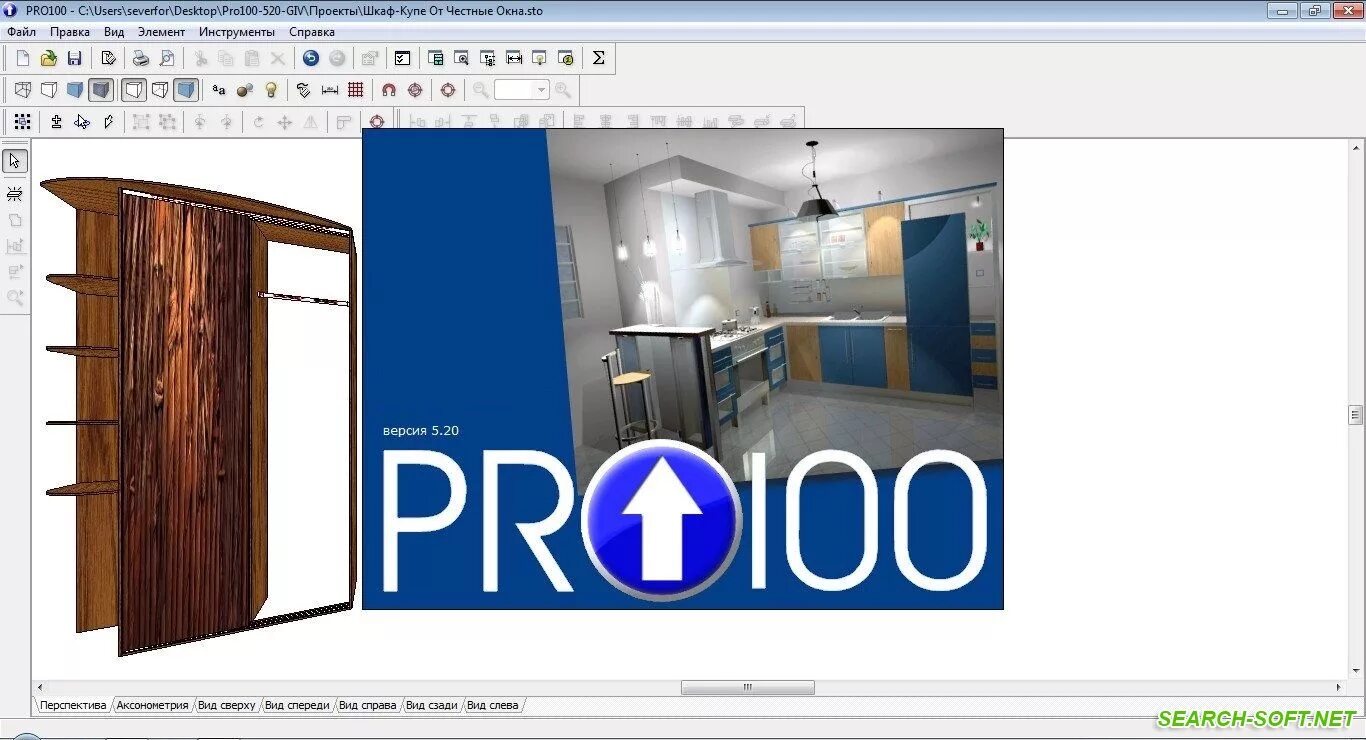Switch to the Вид сзади tab
This screenshot has height=740, width=1366.
[x=432, y=705]
